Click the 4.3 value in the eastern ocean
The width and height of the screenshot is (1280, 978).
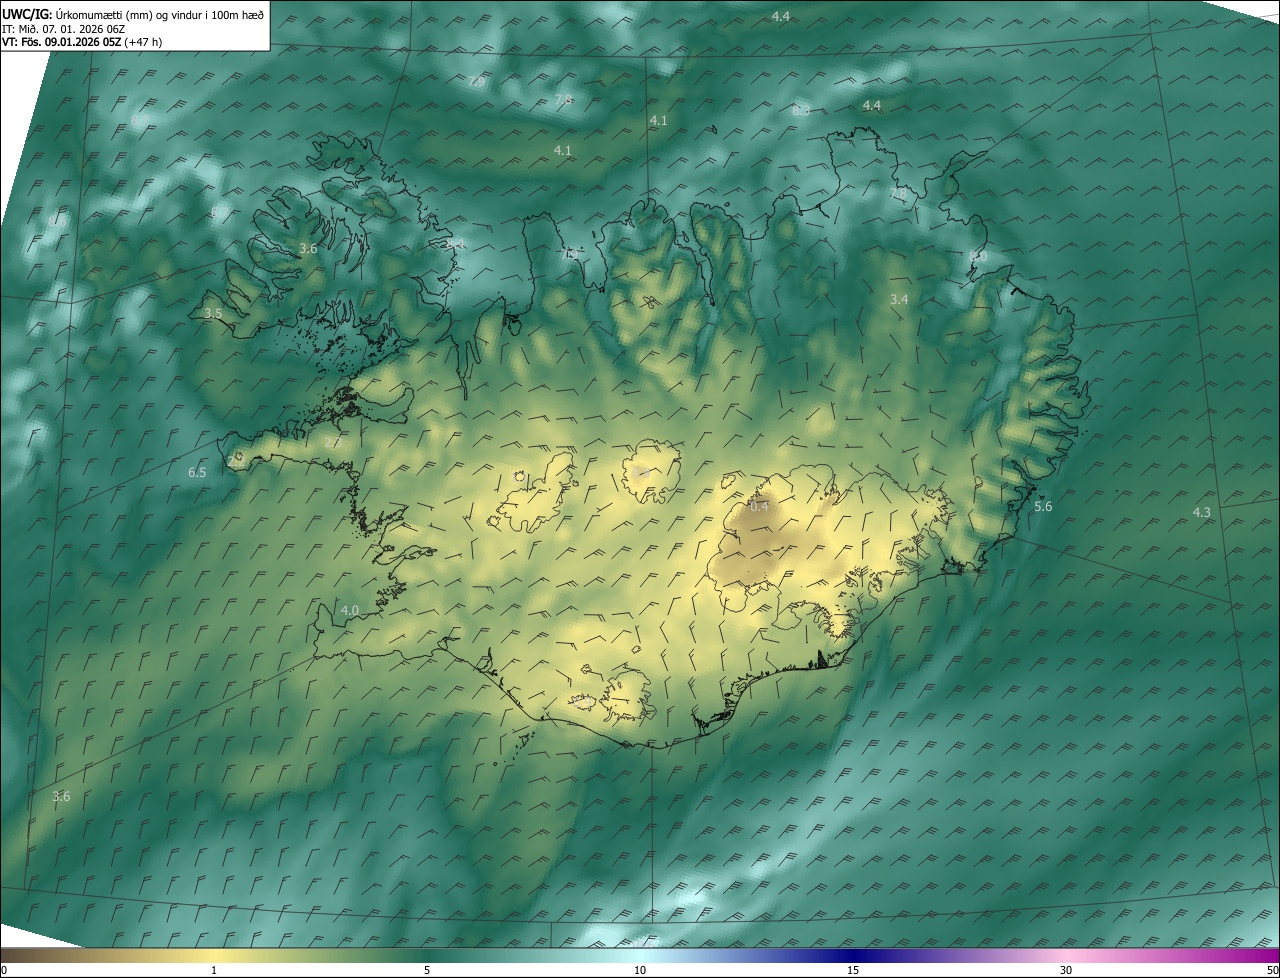pos(1202,512)
